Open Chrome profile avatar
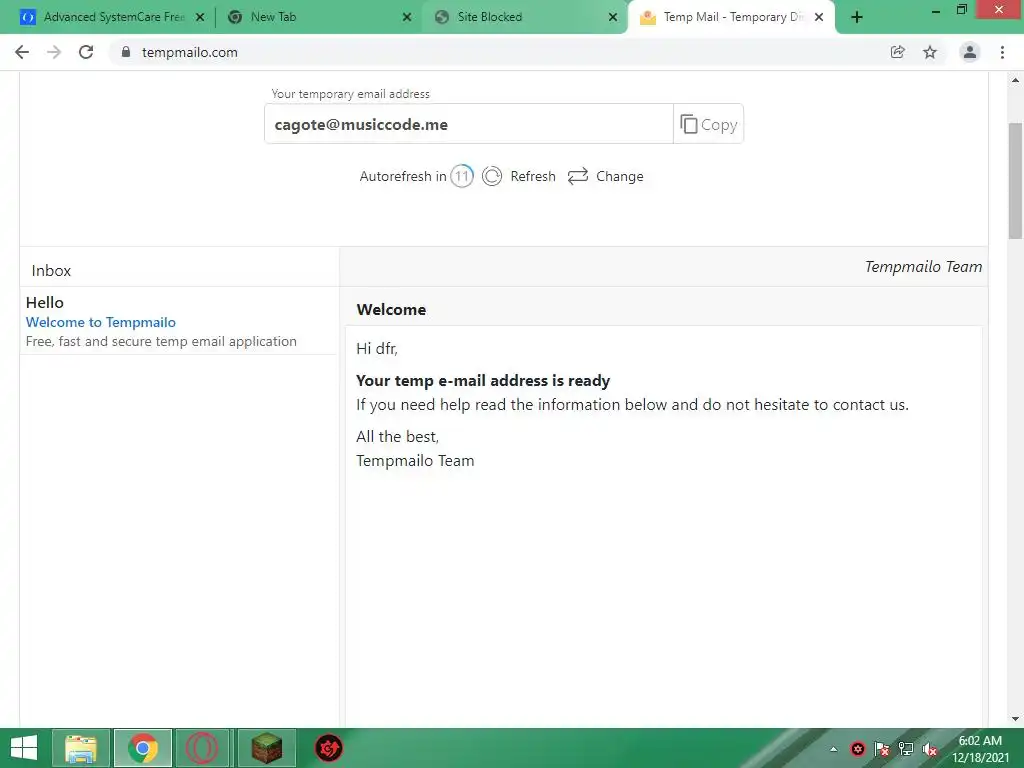The width and height of the screenshot is (1024, 768). pos(970,52)
